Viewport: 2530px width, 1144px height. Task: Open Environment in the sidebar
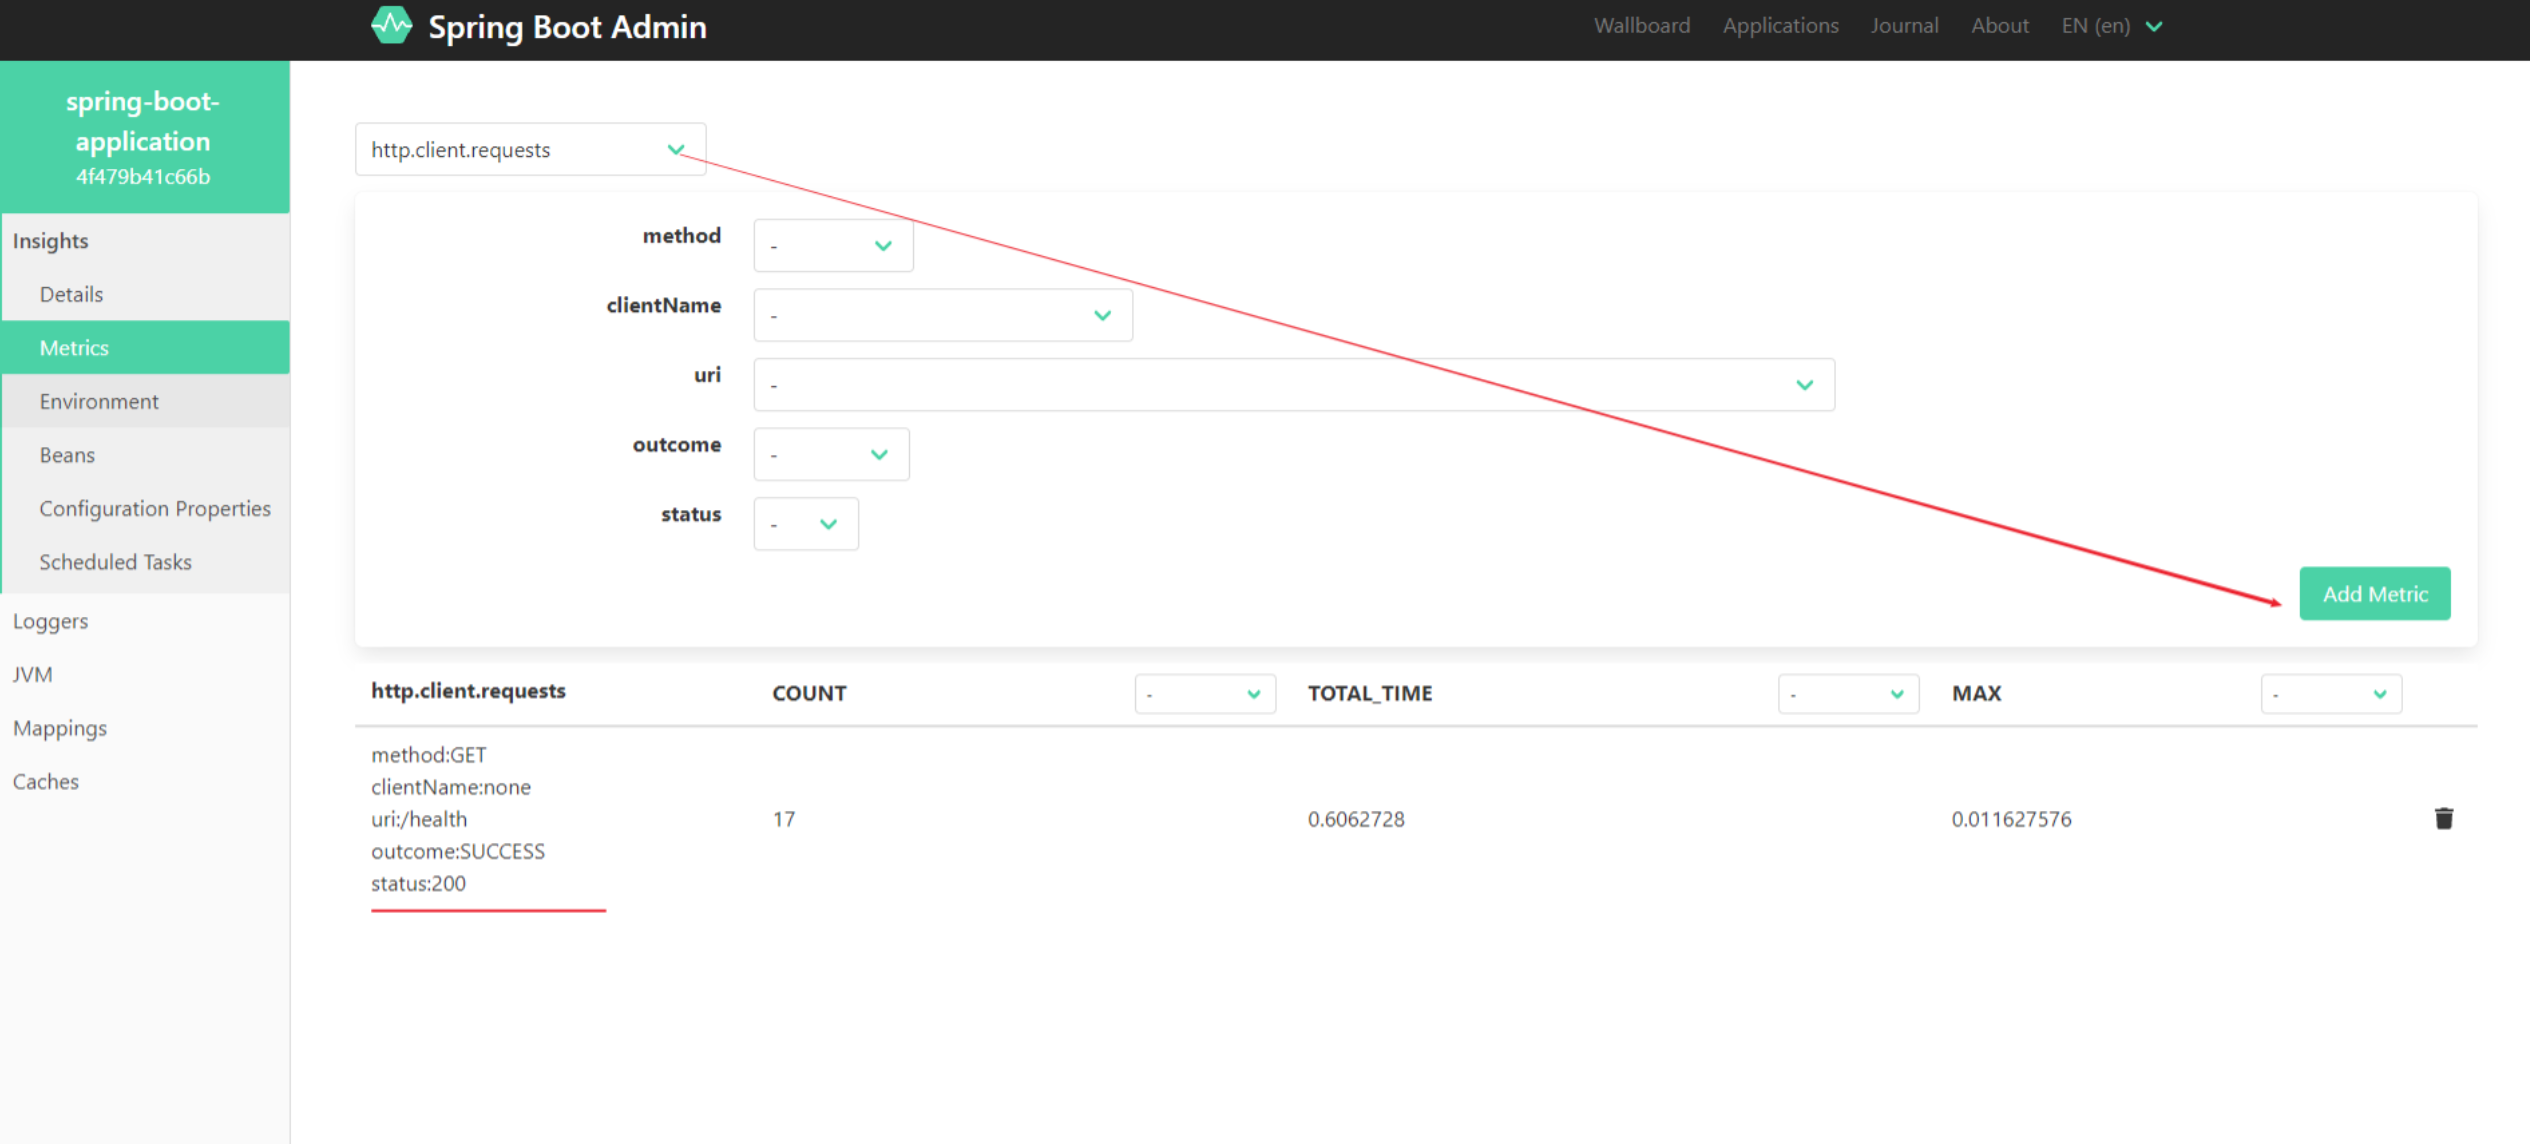pos(145,401)
